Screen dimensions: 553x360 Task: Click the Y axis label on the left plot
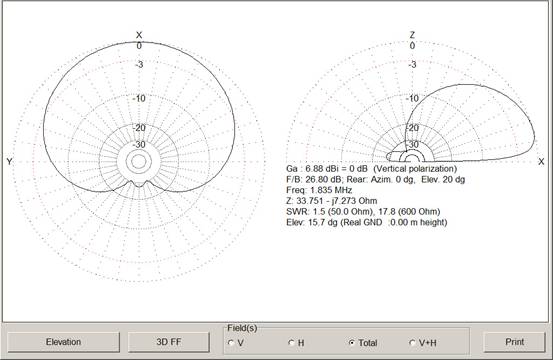tap(10, 161)
